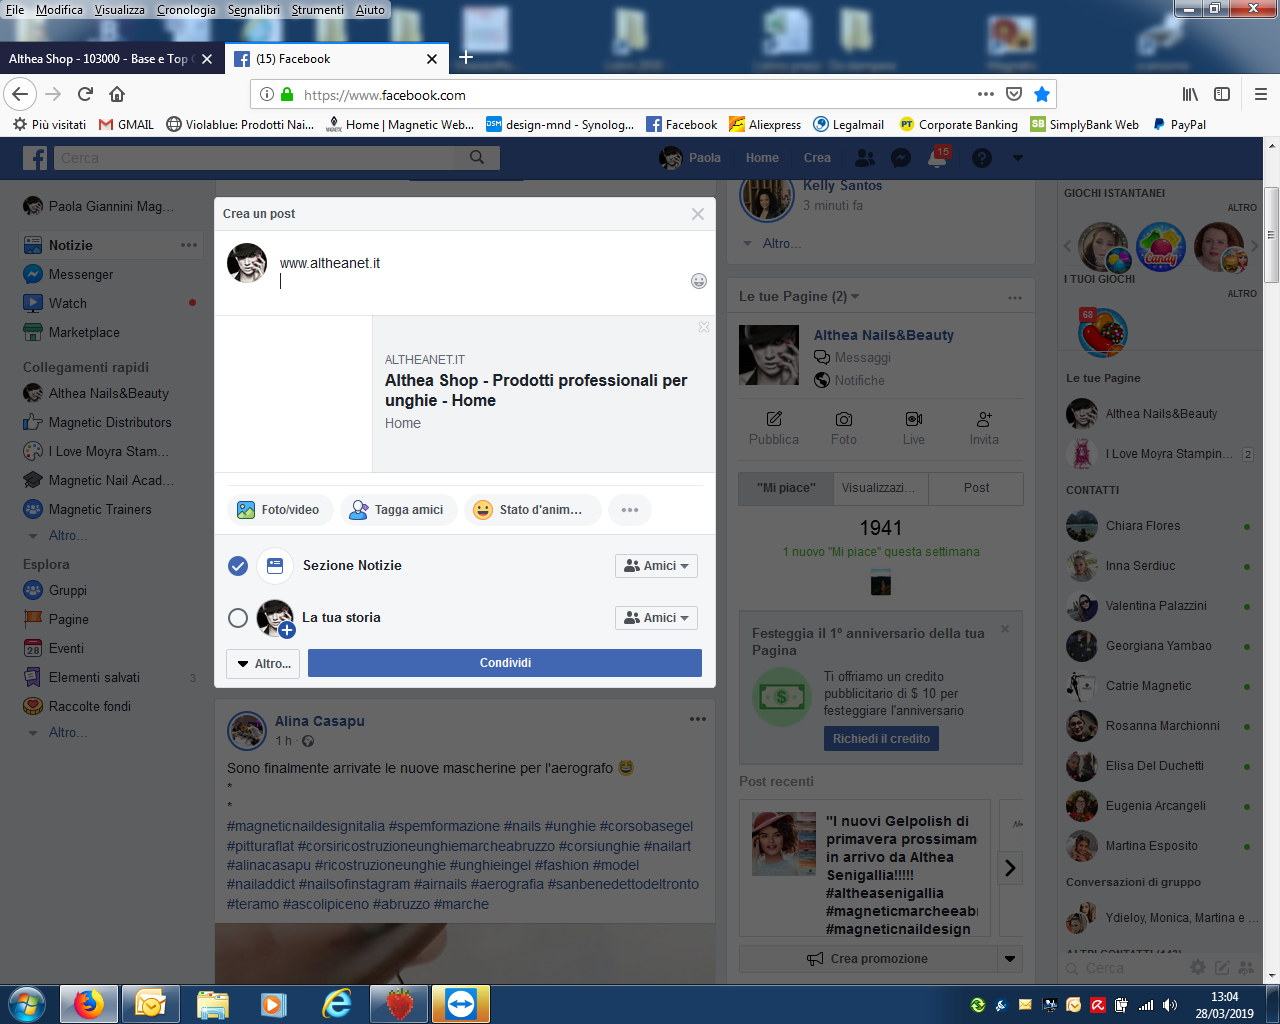Open the Notizie options ellipsis in sidebar
This screenshot has height=1024, width=1280.
coord(189,245)
